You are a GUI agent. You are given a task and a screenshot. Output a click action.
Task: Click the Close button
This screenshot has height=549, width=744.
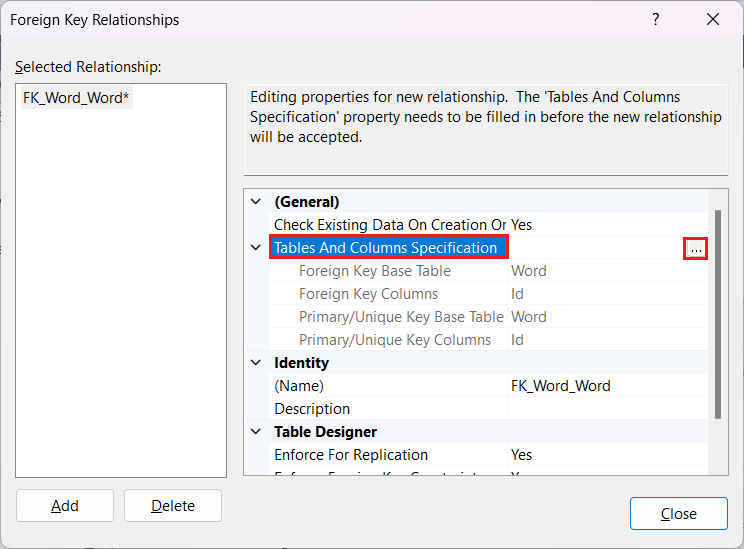[x=679, y=513]
